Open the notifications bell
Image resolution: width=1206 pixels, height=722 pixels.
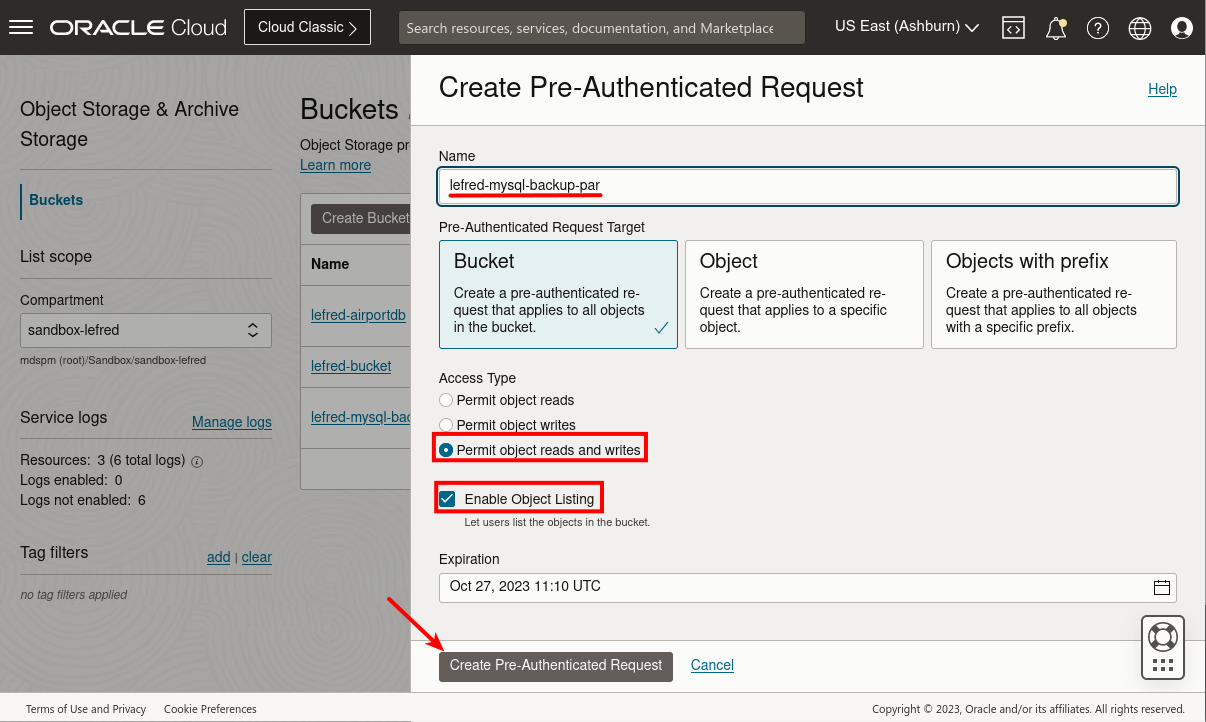(x=1056, y=28)
